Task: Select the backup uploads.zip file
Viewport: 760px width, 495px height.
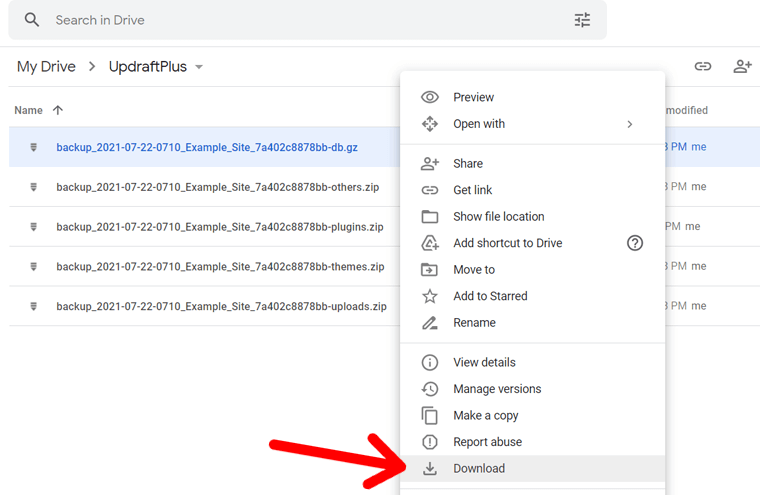Action: click(x=222, y=306)
